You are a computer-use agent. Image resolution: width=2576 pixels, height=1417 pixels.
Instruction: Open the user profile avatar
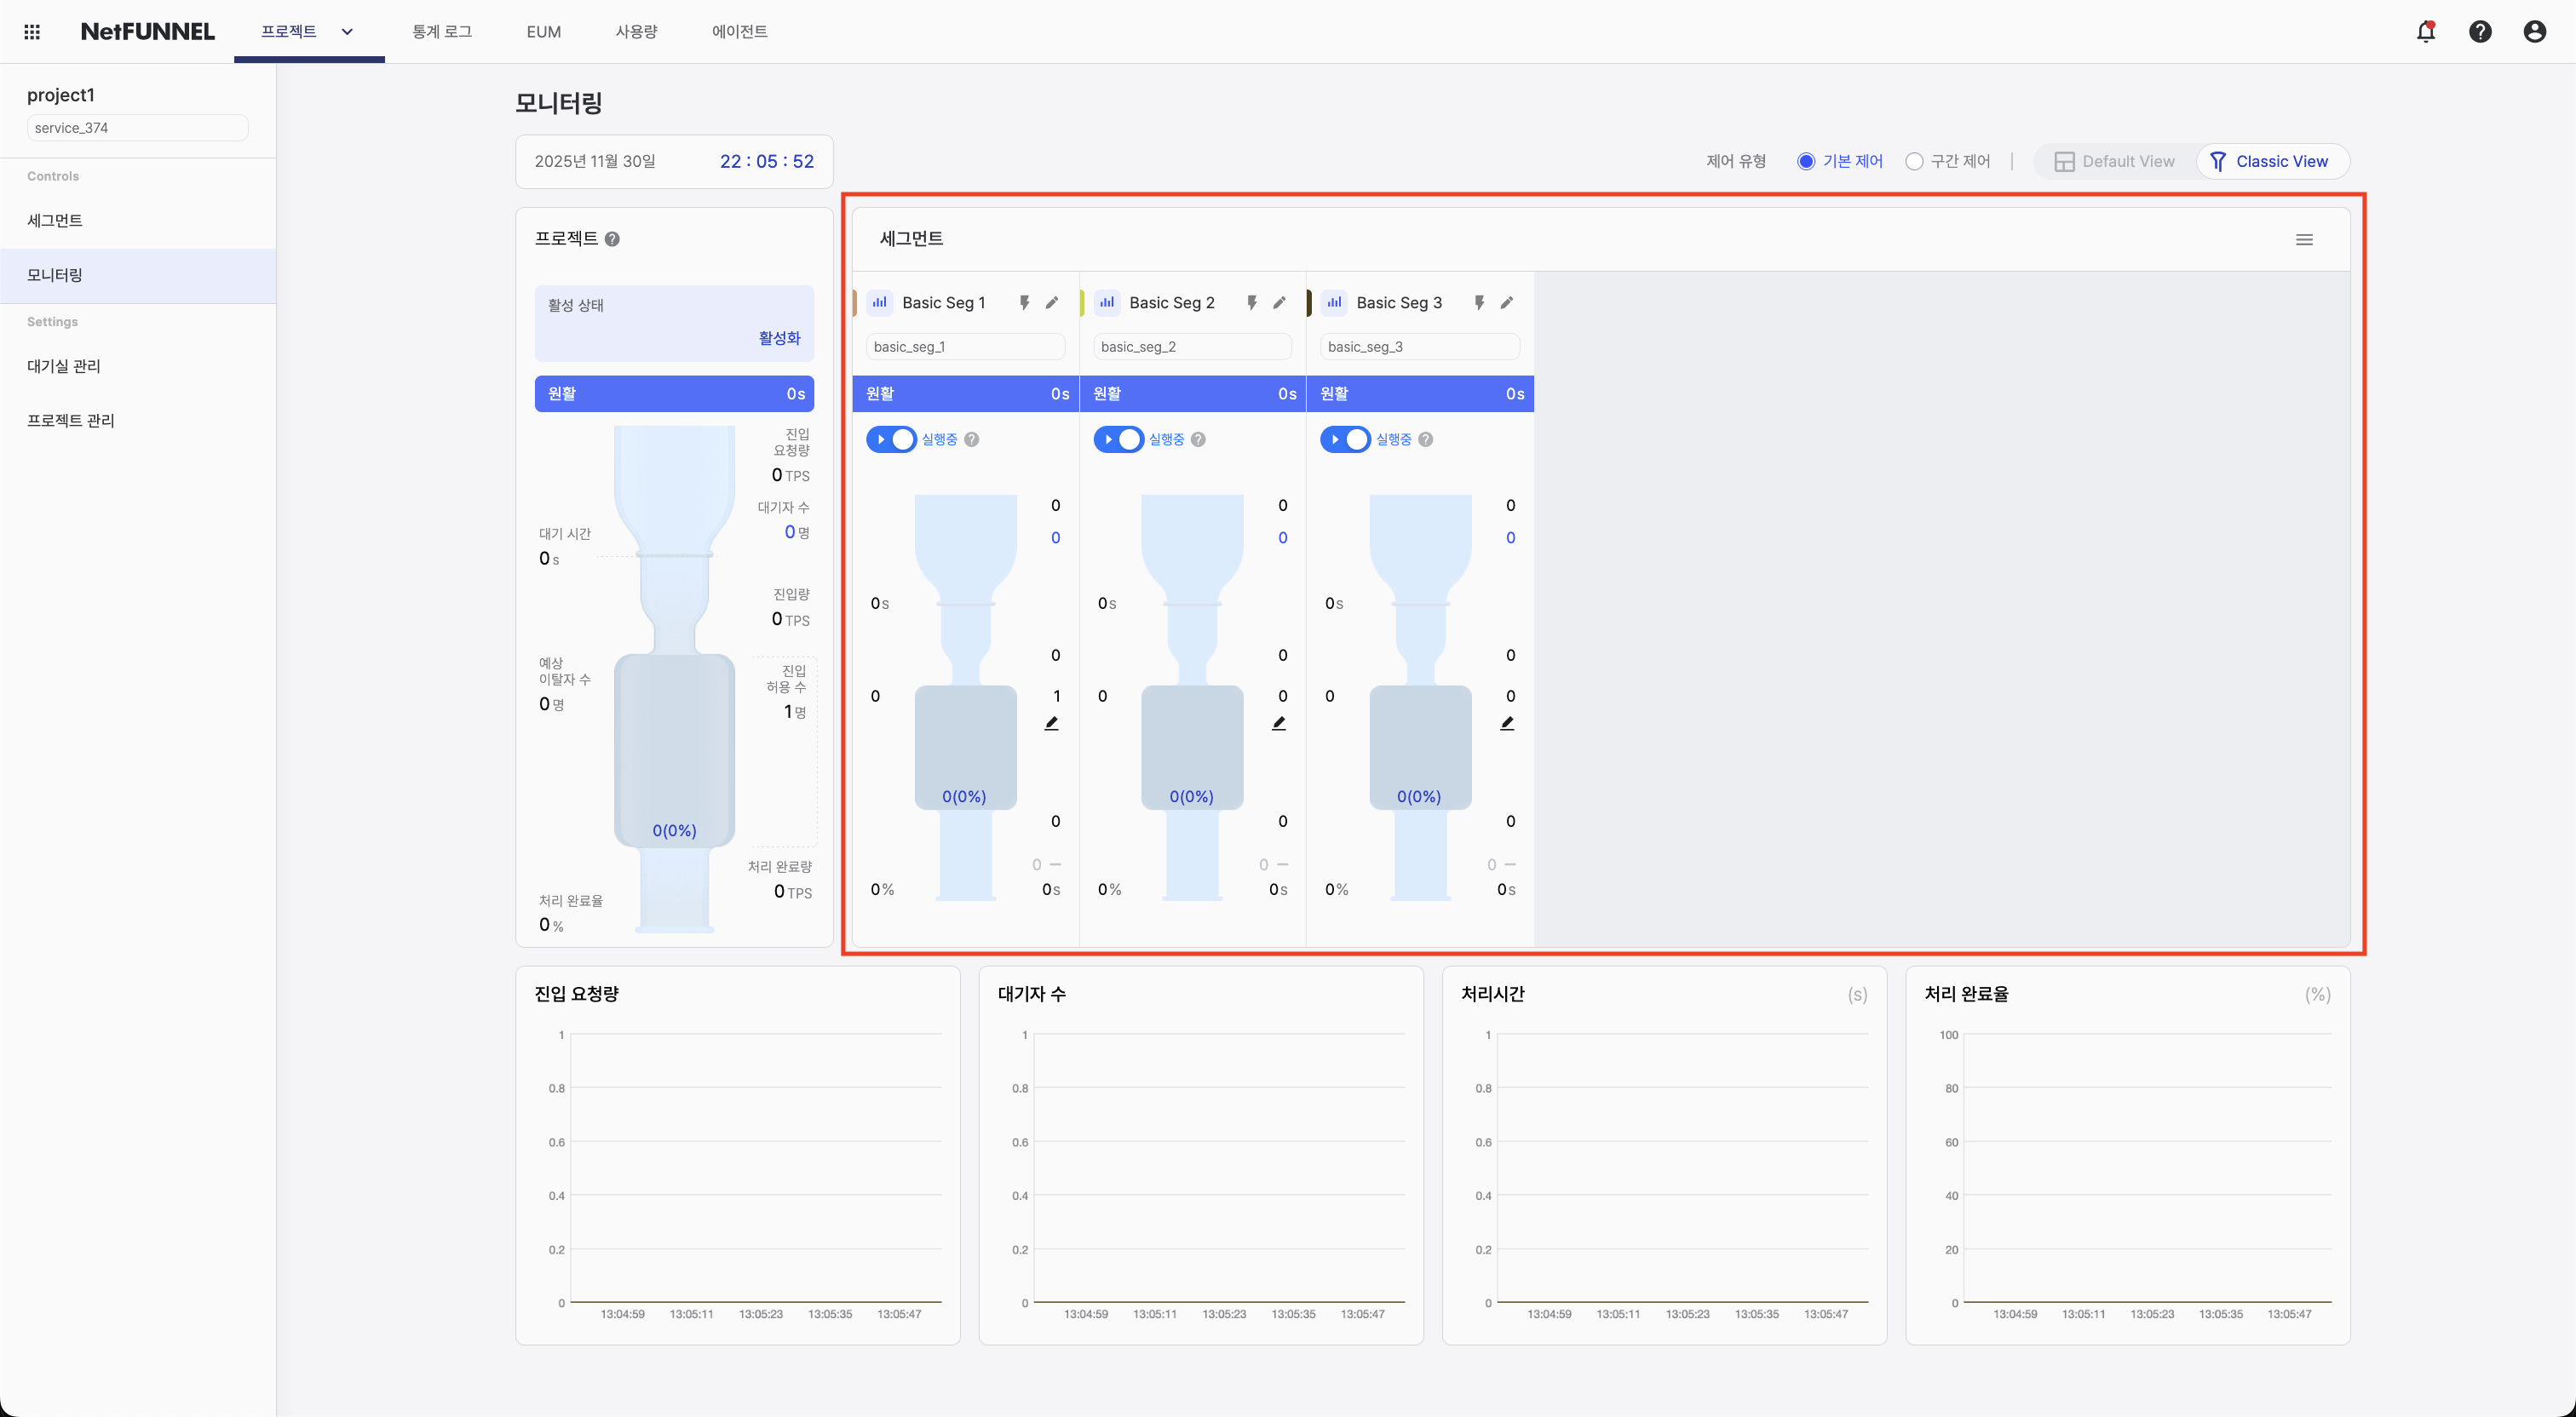coord(2534,31)
